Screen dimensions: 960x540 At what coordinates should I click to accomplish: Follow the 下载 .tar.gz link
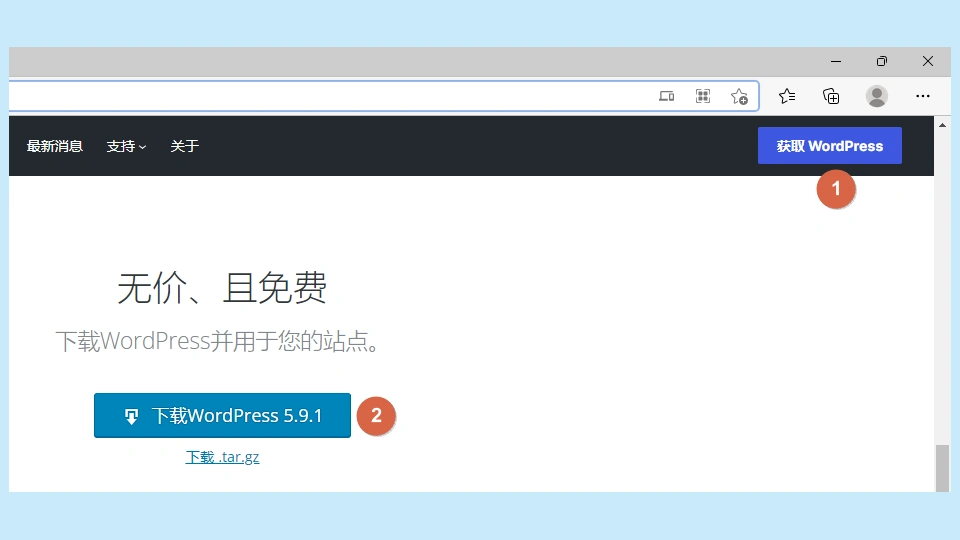pyautogui.click(x=222, y=457)
